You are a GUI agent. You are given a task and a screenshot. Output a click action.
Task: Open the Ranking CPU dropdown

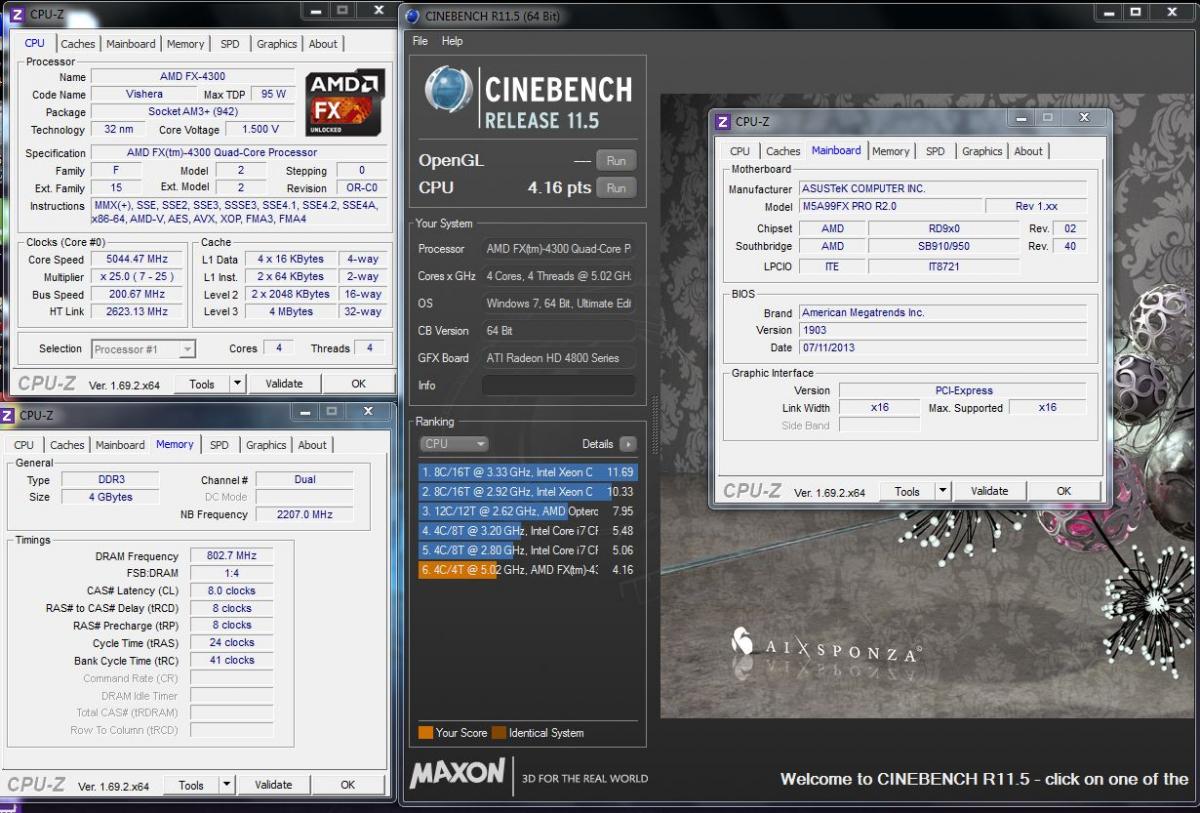click(x=454, y=444)
